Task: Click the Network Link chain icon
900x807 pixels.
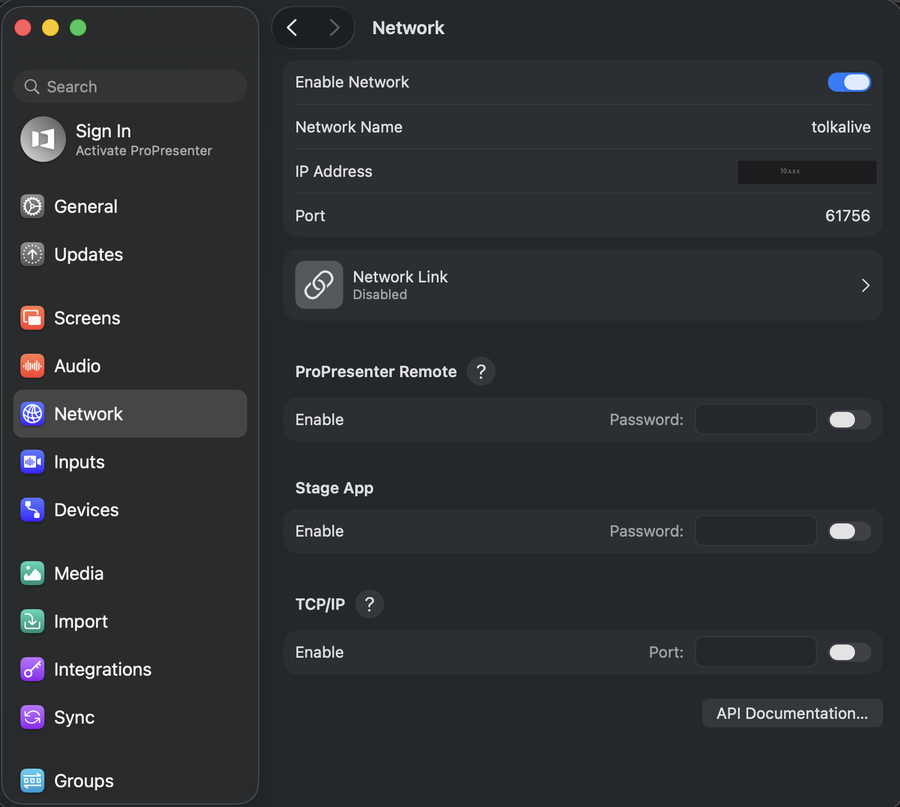Action: click(319, 285)
